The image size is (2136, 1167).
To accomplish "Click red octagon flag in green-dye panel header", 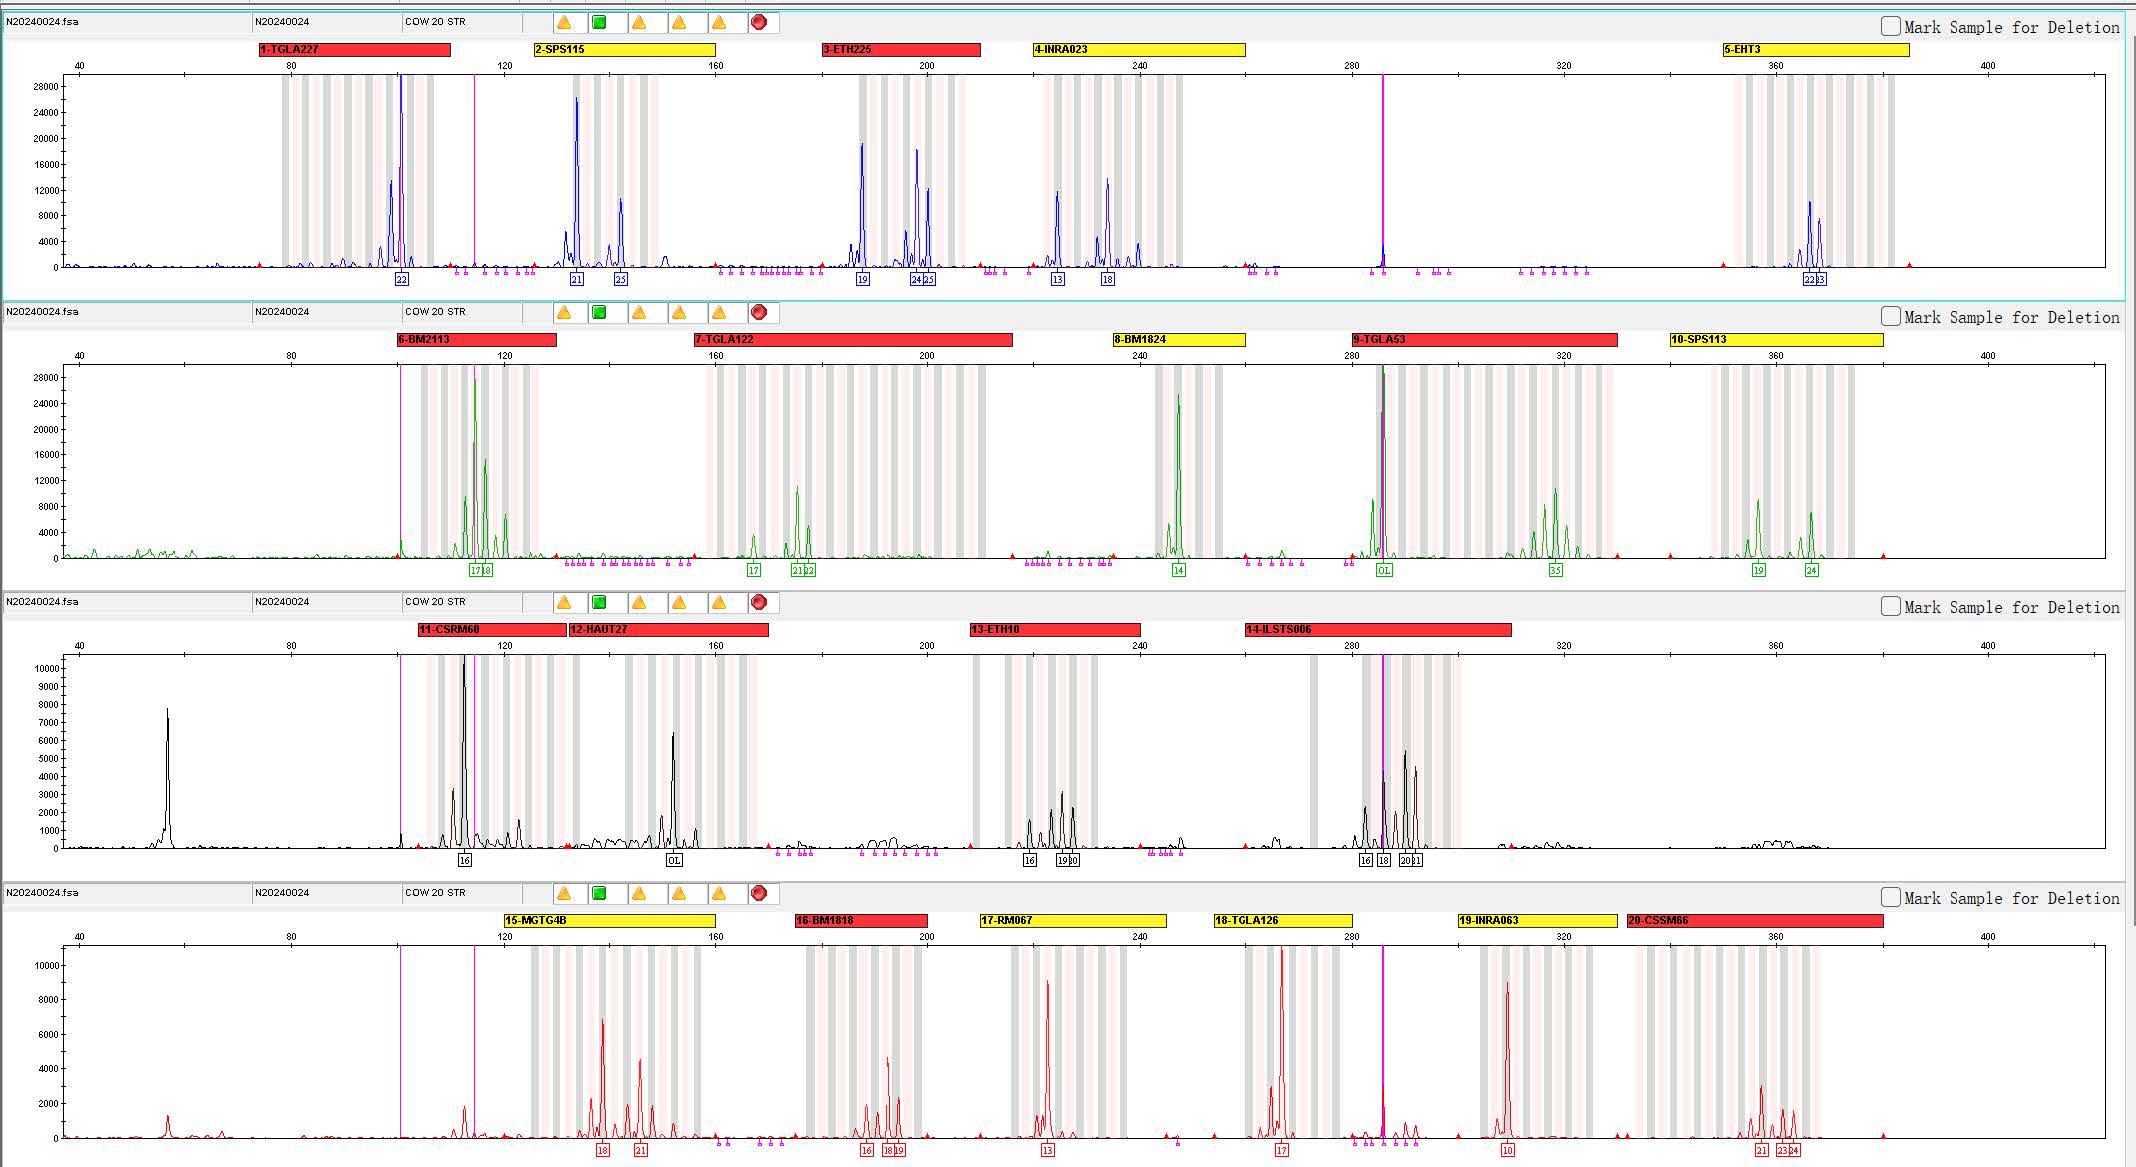I will [x=759, y=312].
